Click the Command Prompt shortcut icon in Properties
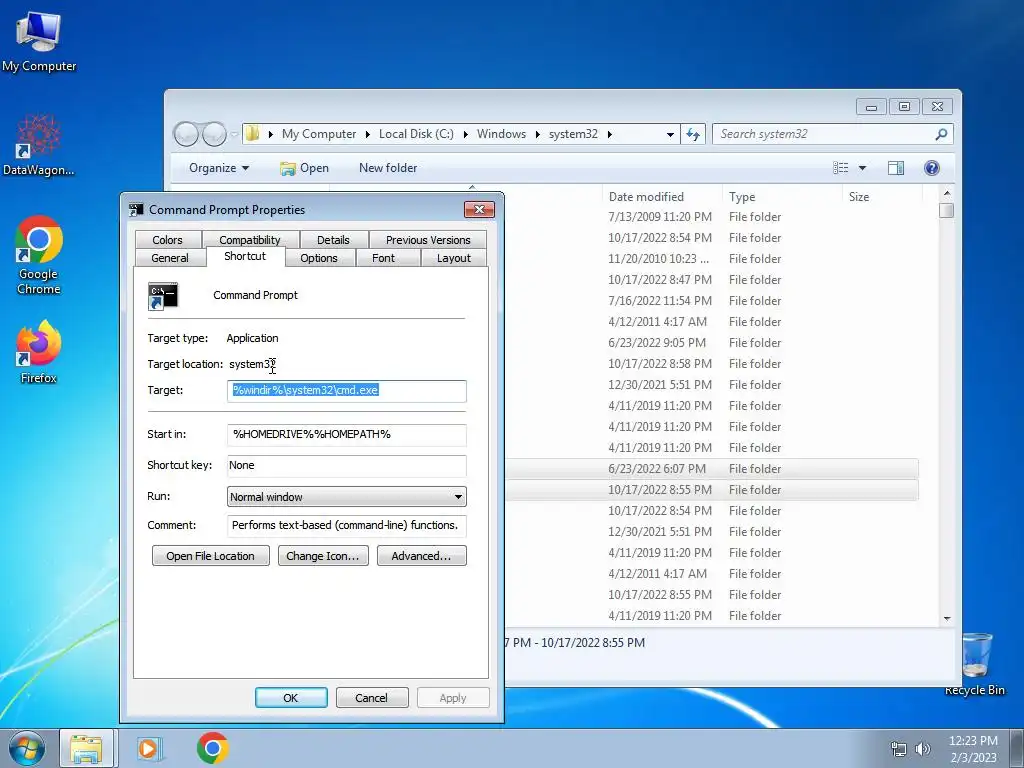 tap(163, 296)
